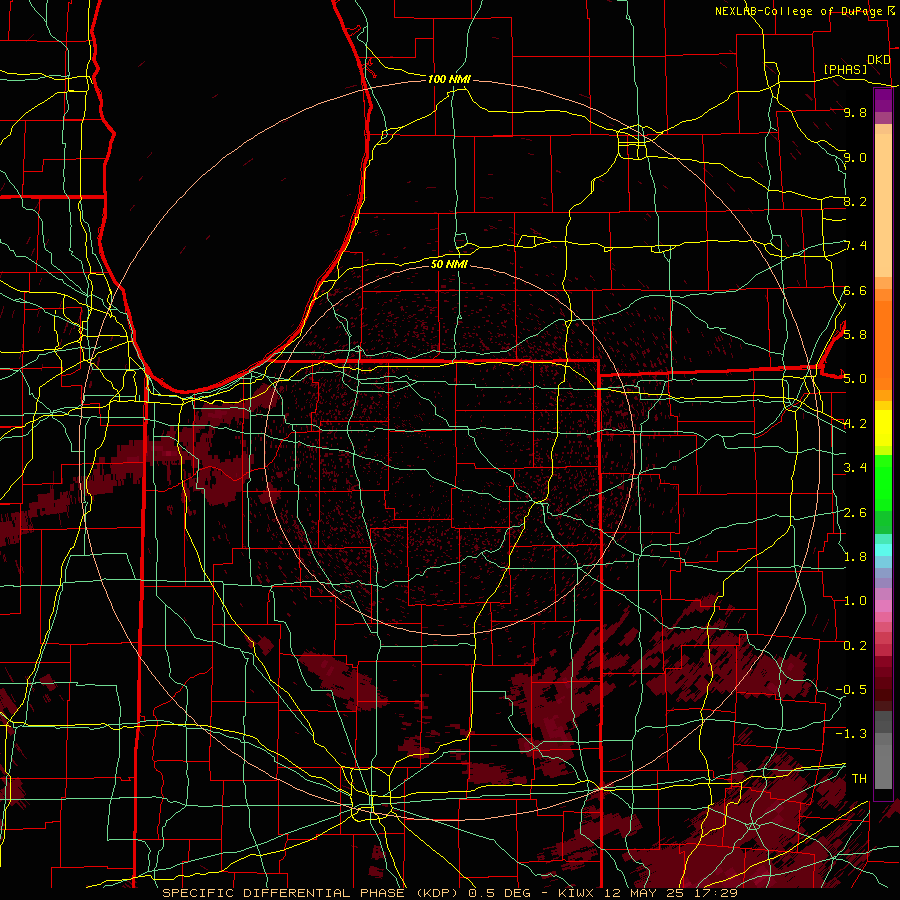Pick the bright green segment of the scale
The height and width of the screenshot is (900, 900).
(x=883, y=485)
